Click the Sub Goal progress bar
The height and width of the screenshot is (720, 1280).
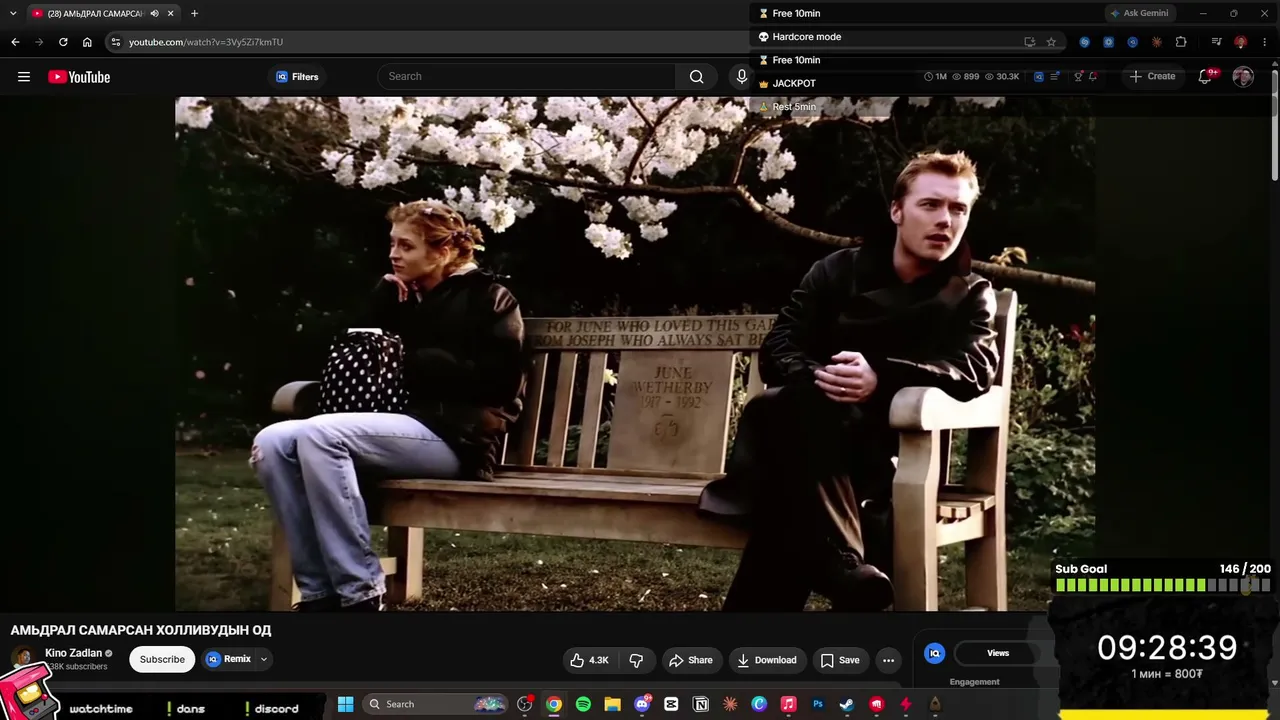(1163, 586)
